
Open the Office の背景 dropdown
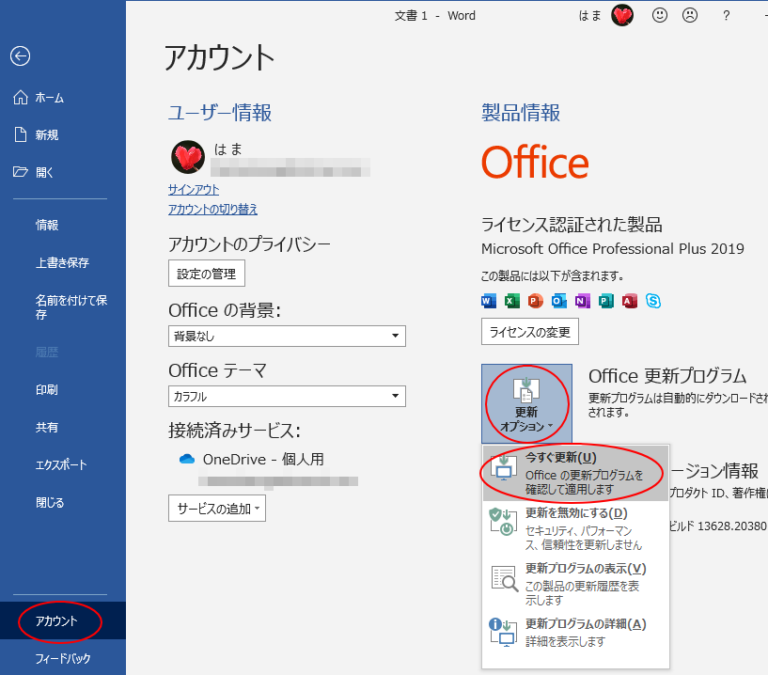[287, 336]
